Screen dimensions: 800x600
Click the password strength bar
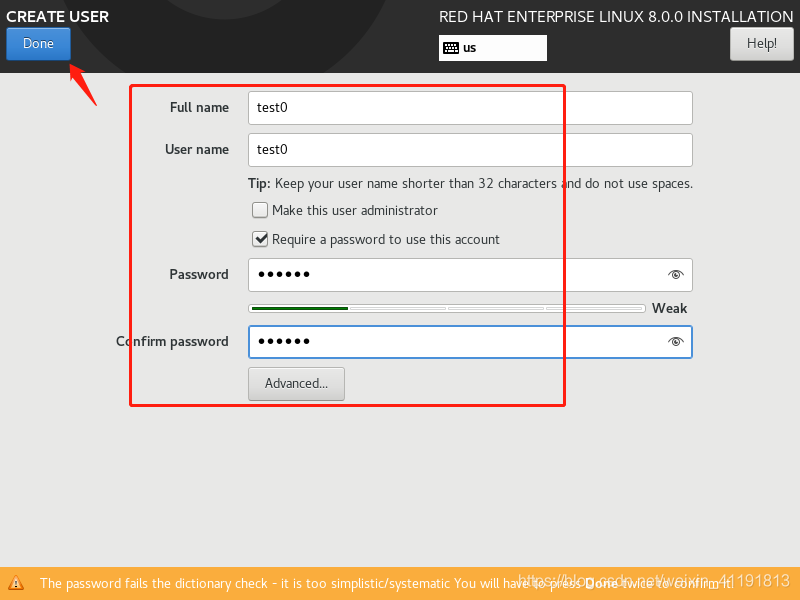(x=446, y=308)
